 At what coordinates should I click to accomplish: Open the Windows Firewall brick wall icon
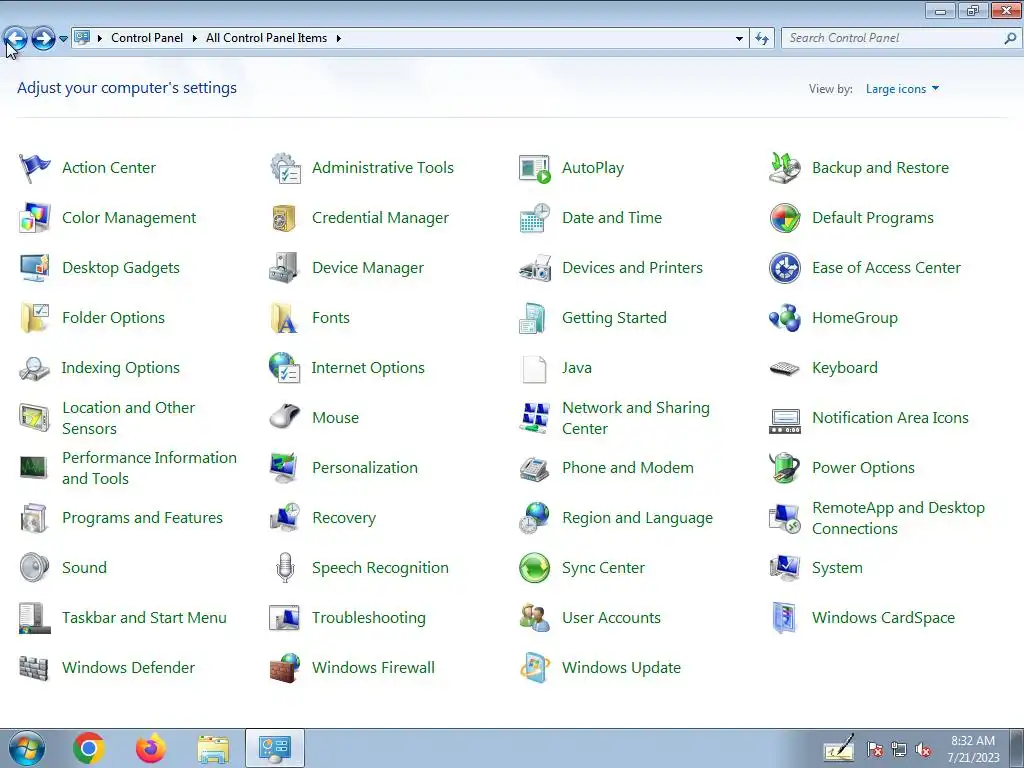[x=284, y=668]
